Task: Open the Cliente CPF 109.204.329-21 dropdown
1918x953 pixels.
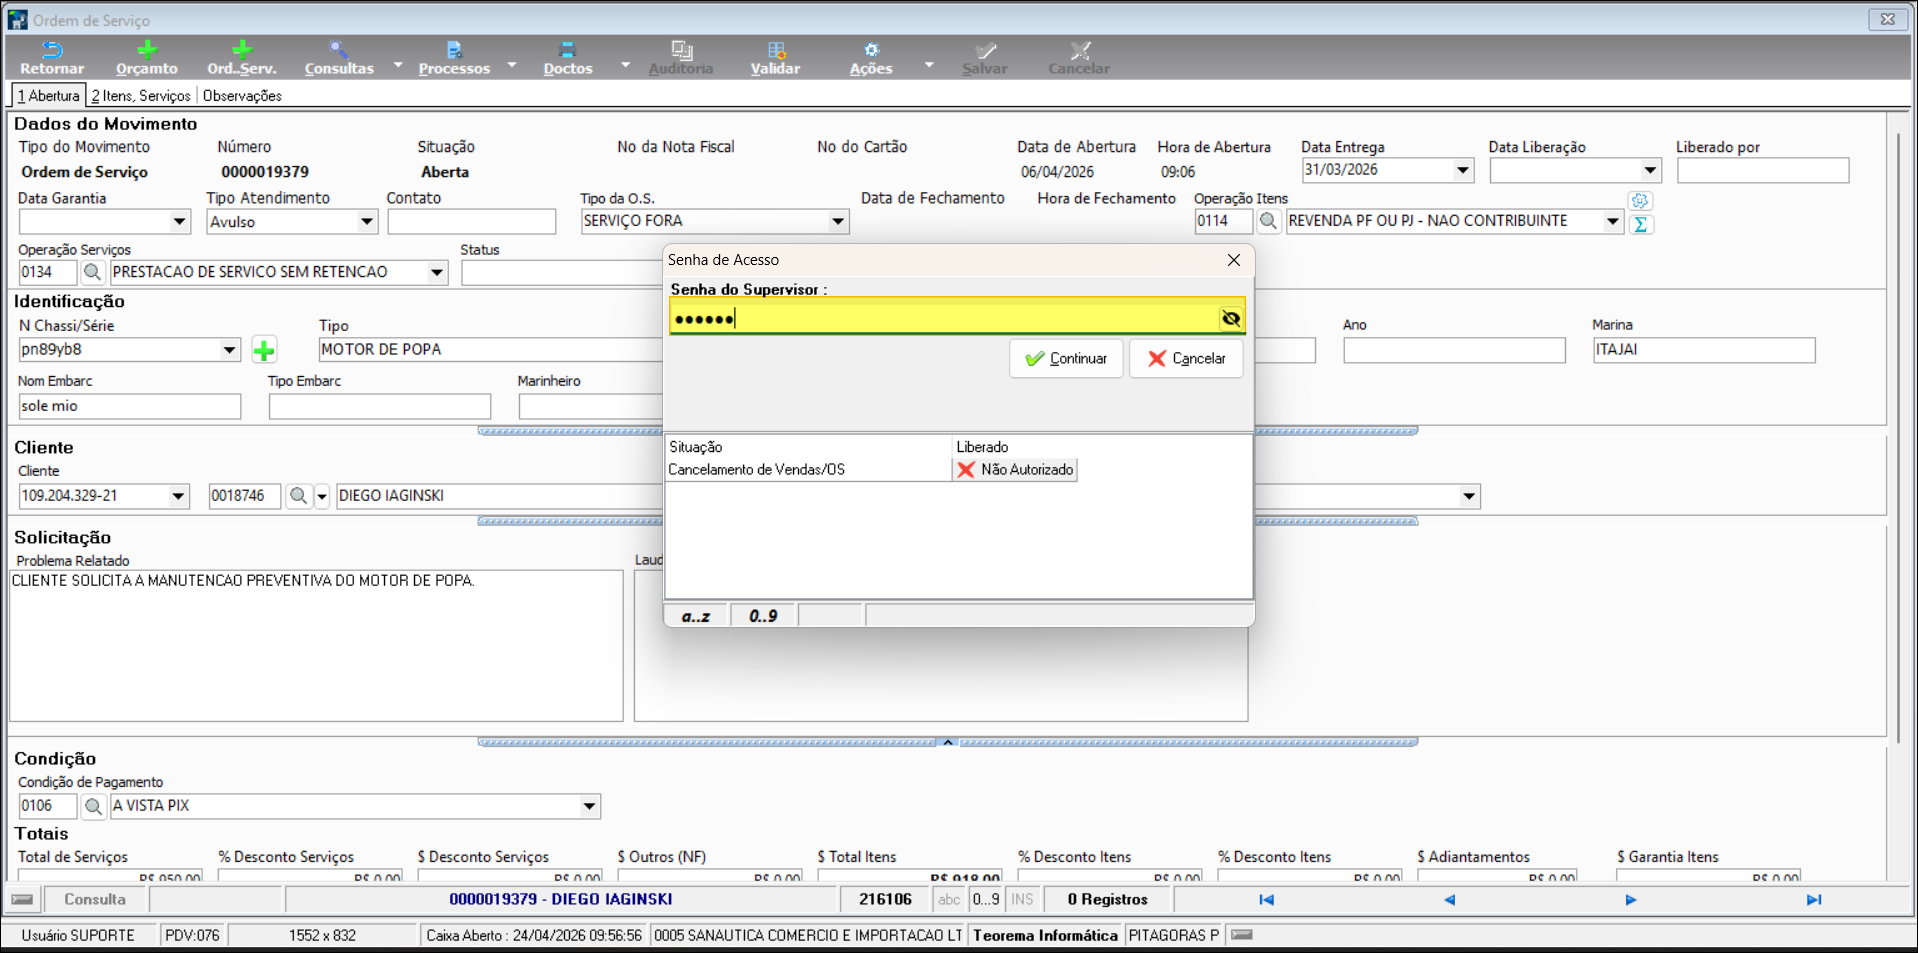Action: pos(178,496)
